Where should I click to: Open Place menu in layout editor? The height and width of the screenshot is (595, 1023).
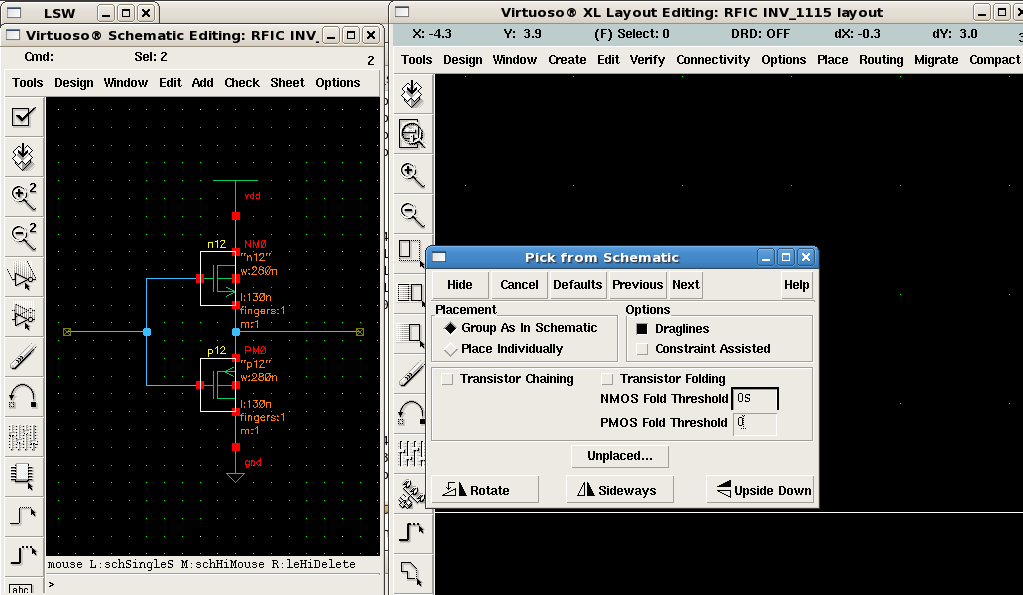pos(832,60)
